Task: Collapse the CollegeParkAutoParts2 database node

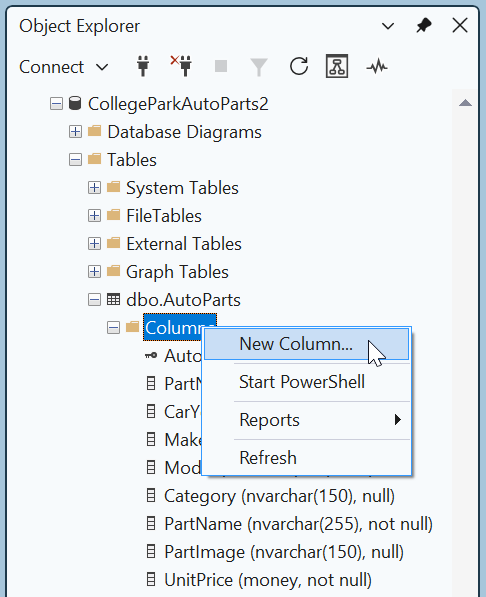Action: [56, 104]
